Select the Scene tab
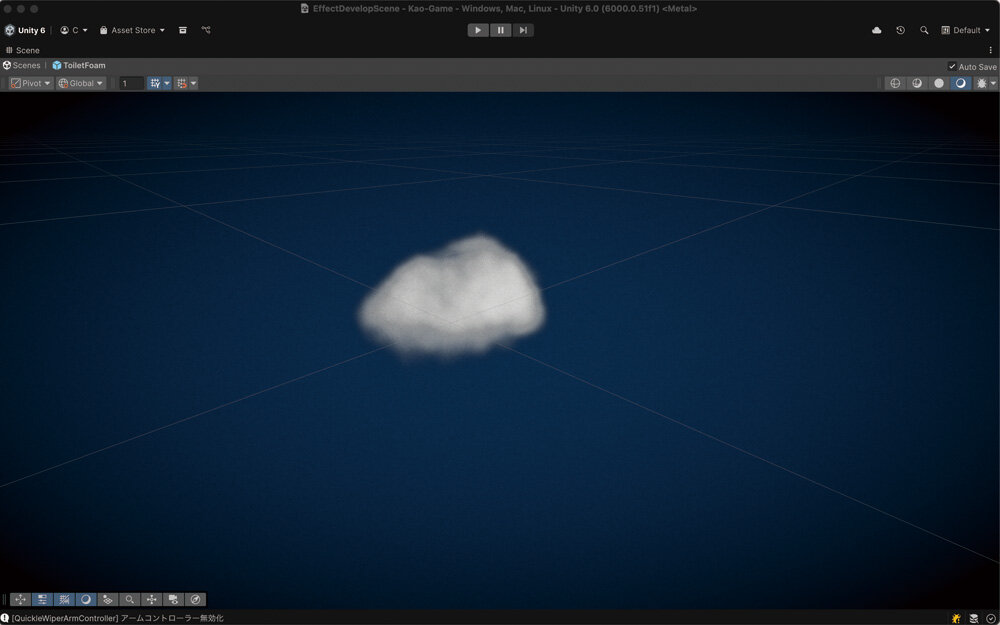This screenshot has height=625, width=1000. [x=23, y=50]
